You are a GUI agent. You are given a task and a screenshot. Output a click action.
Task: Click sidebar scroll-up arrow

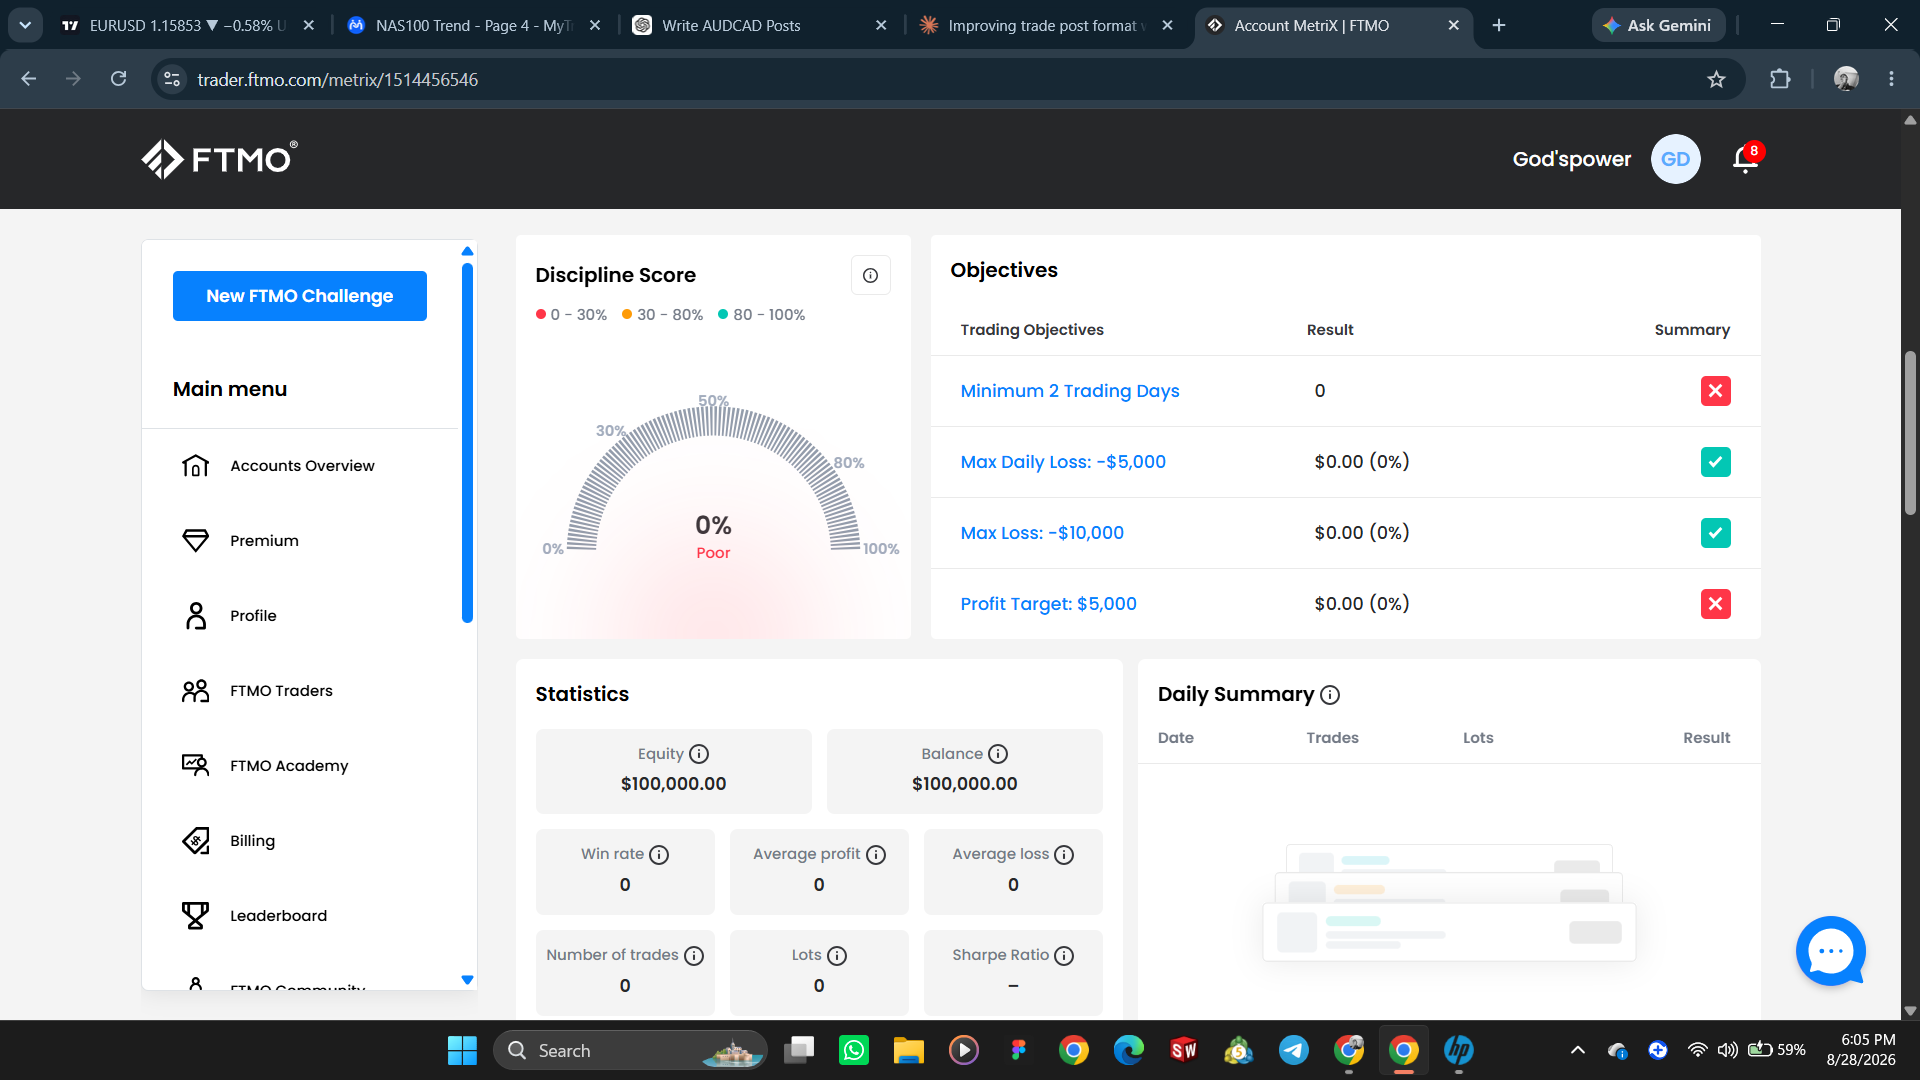pyautogui.click(x=467, y=251)
